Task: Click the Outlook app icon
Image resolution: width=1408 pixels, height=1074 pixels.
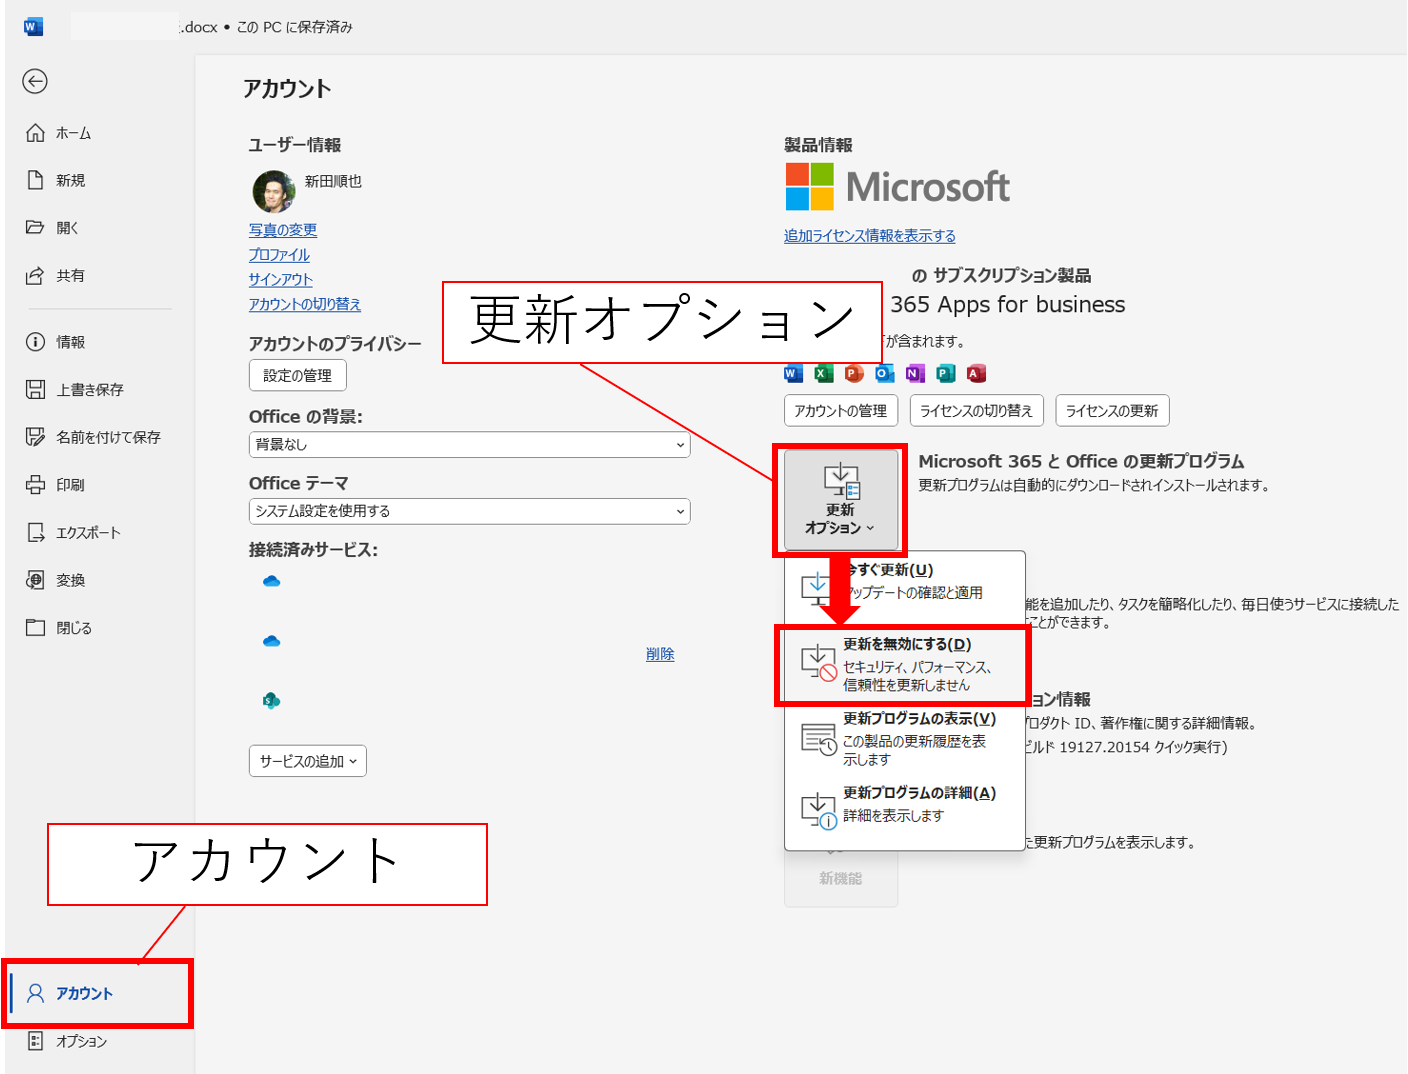Action: (x=884, y=374)
